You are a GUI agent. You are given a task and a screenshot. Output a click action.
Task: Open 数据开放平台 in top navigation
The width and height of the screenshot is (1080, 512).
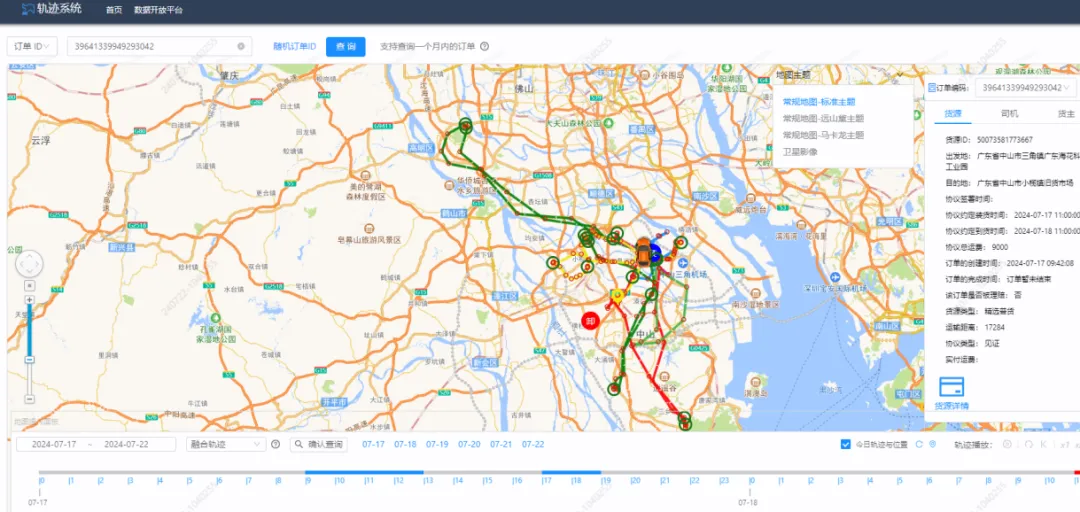click(157, 9)
